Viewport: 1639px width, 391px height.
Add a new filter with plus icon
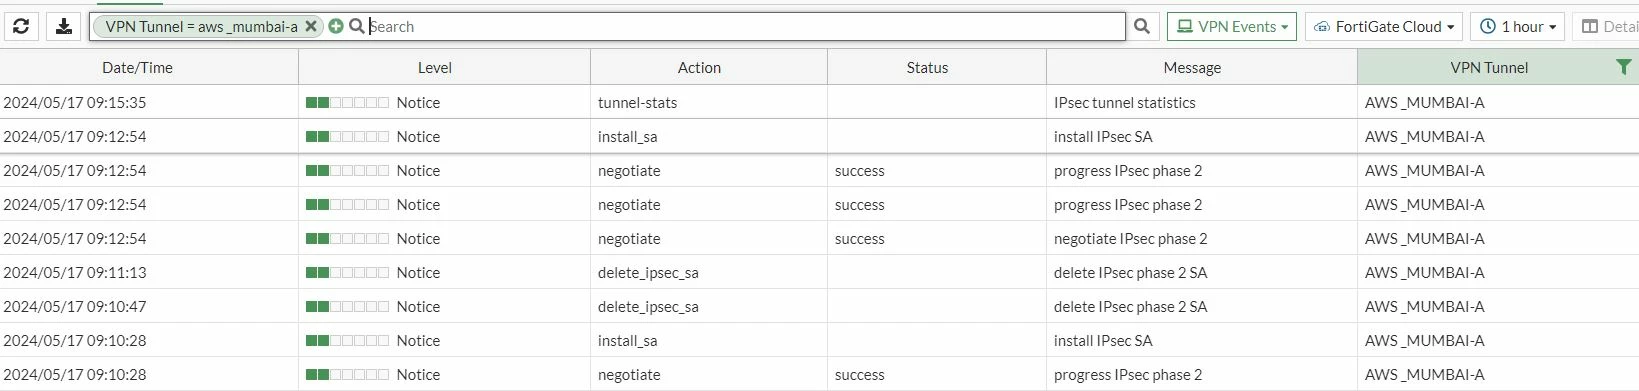(336, 27)
